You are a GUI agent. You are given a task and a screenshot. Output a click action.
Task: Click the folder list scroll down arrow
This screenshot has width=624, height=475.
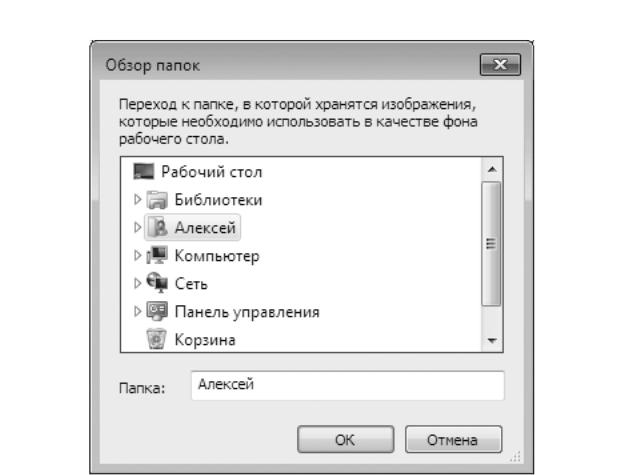pos(492,341)
